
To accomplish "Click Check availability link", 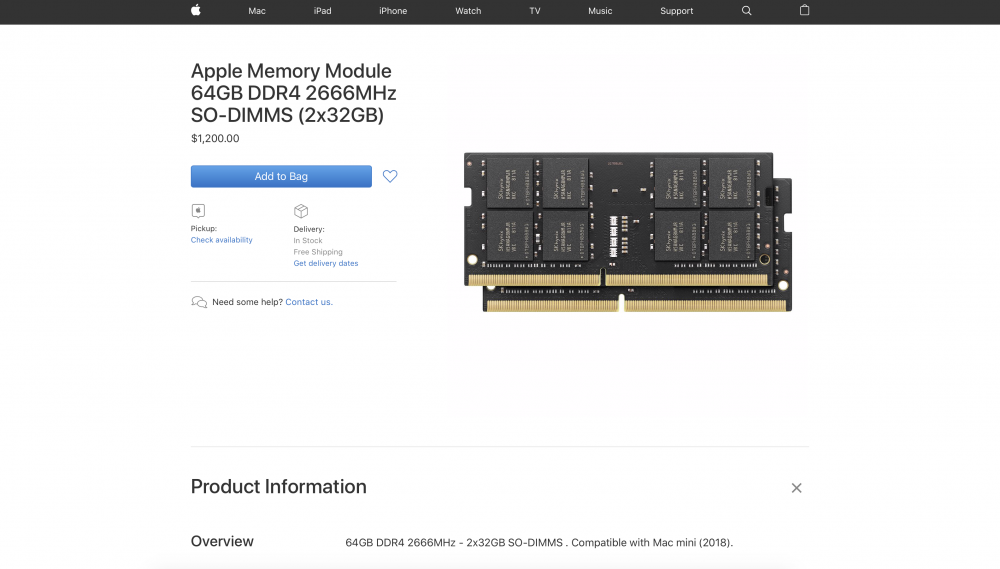I will tap(221, 240).
